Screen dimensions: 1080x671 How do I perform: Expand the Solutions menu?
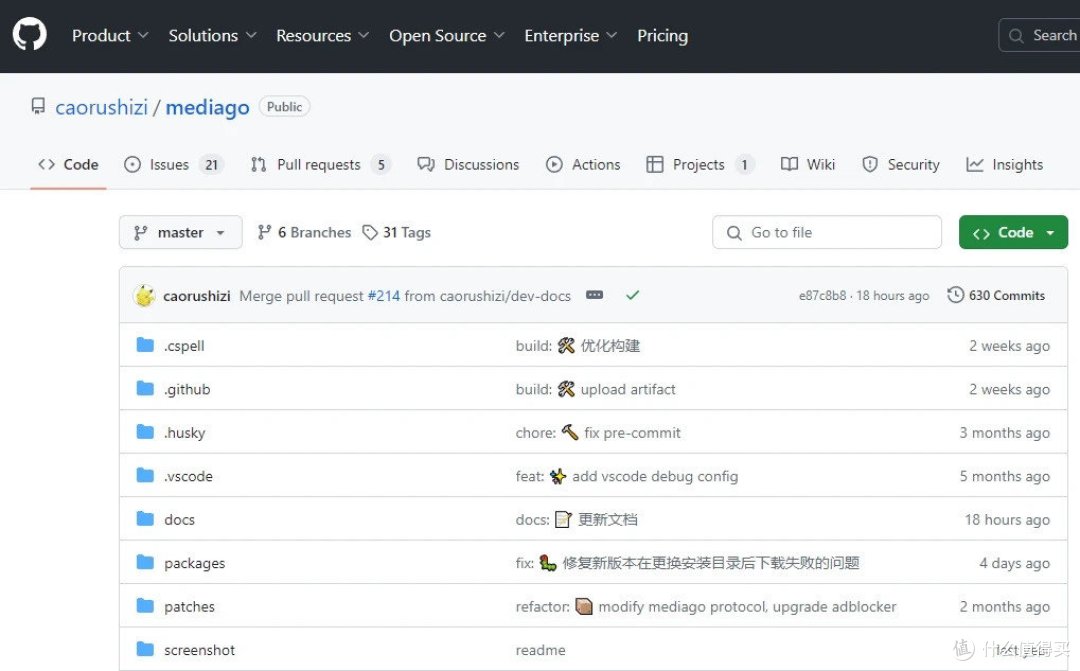pos(212,35)
